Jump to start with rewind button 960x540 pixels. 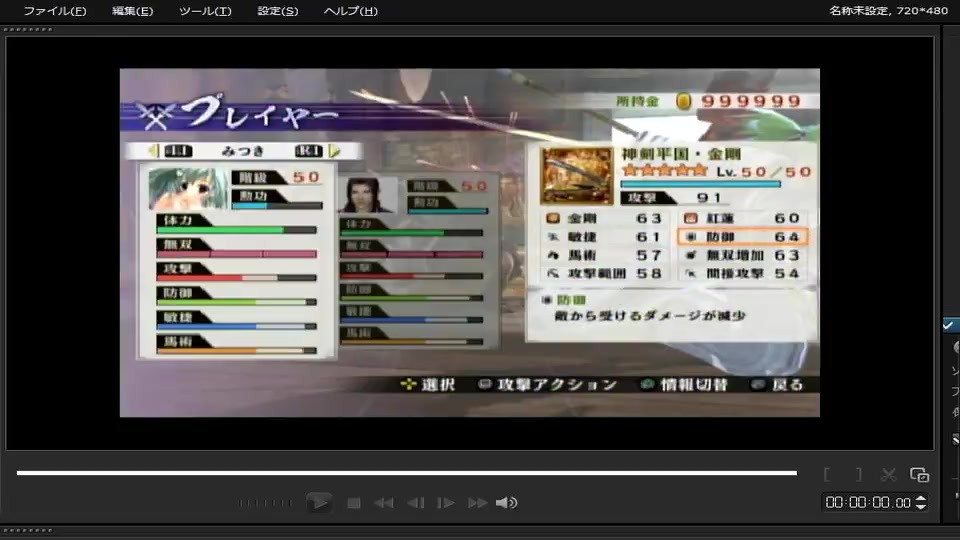(384, 503)
